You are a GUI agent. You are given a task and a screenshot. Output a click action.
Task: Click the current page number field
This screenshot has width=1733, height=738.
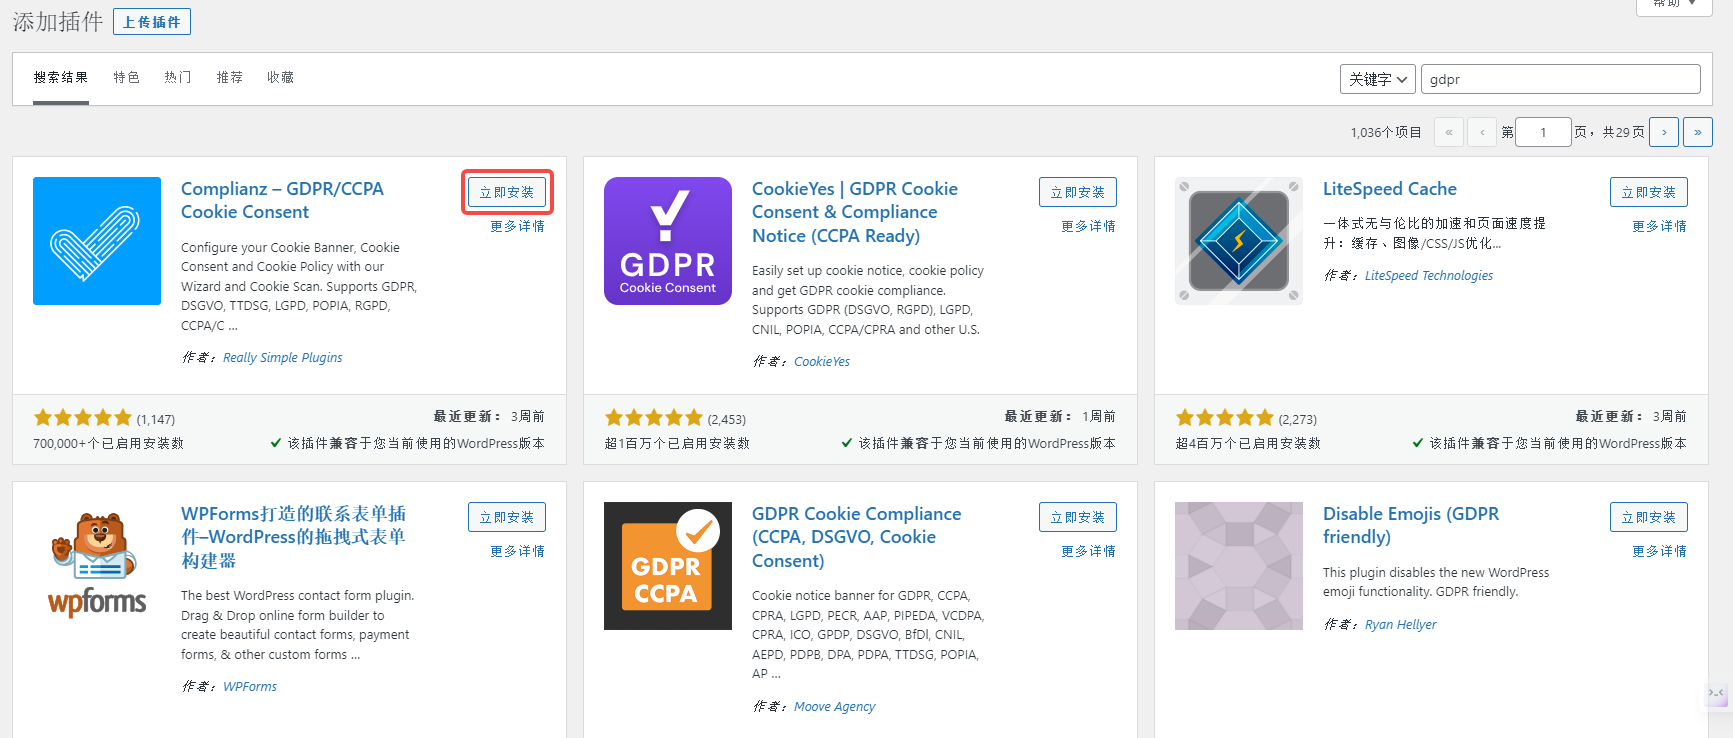point(1543,132)
